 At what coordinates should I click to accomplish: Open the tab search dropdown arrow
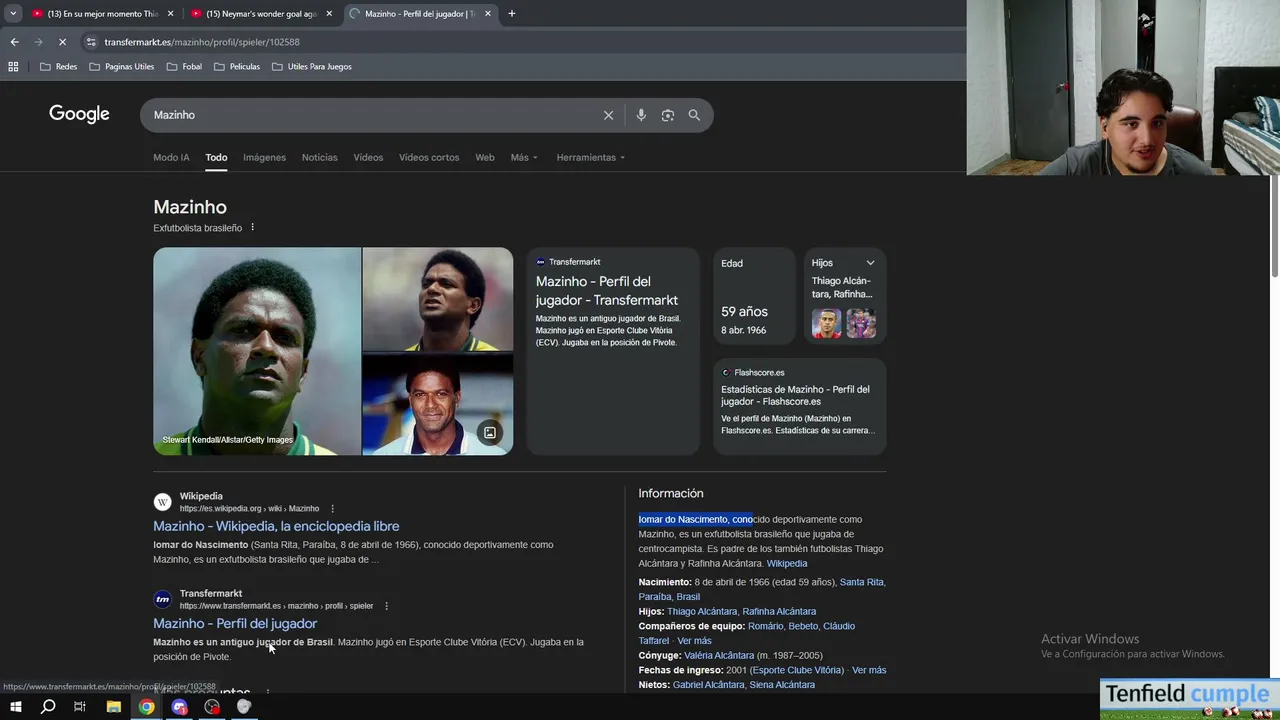[13, 13]
